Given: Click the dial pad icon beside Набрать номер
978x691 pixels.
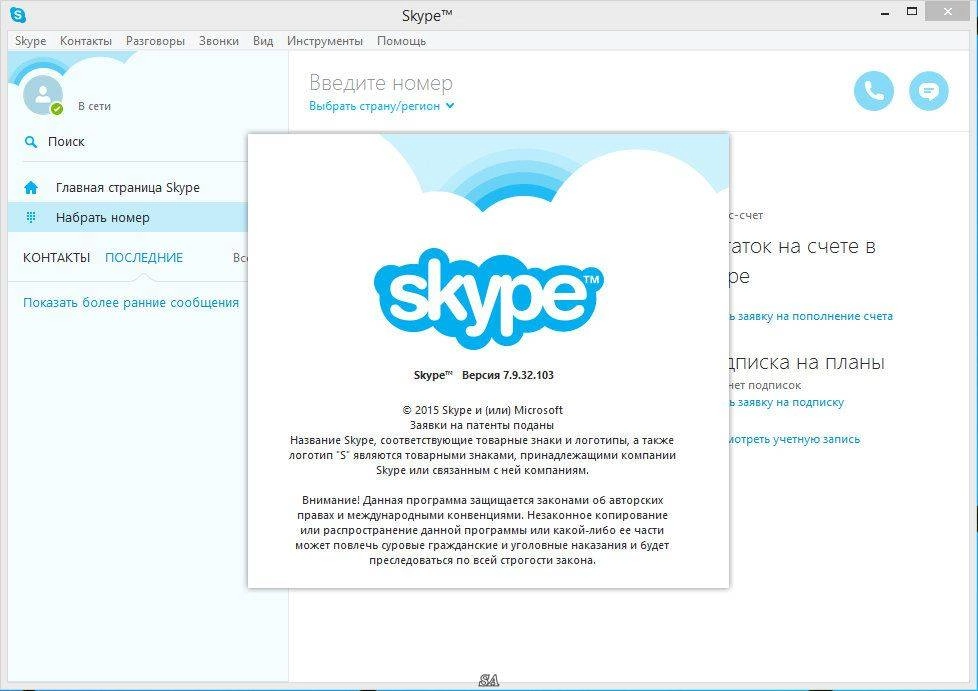Looking at the screenshot, I should [x=31, y=217].
